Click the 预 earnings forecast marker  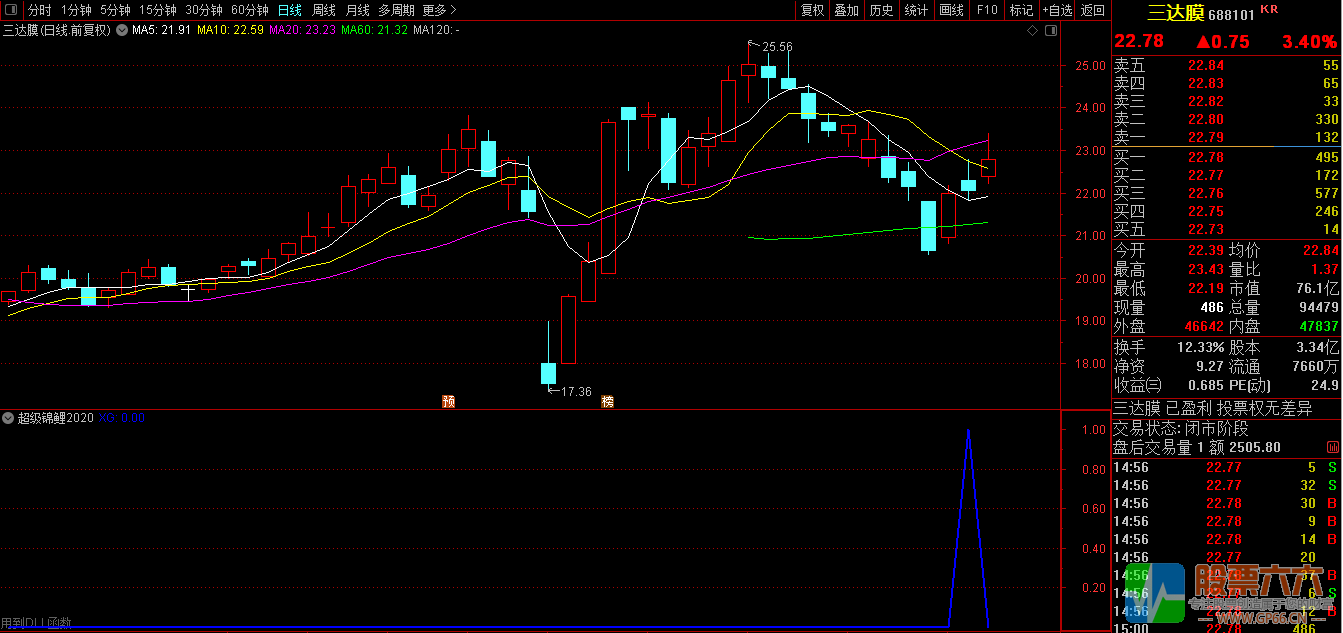[x=448, y=401]
